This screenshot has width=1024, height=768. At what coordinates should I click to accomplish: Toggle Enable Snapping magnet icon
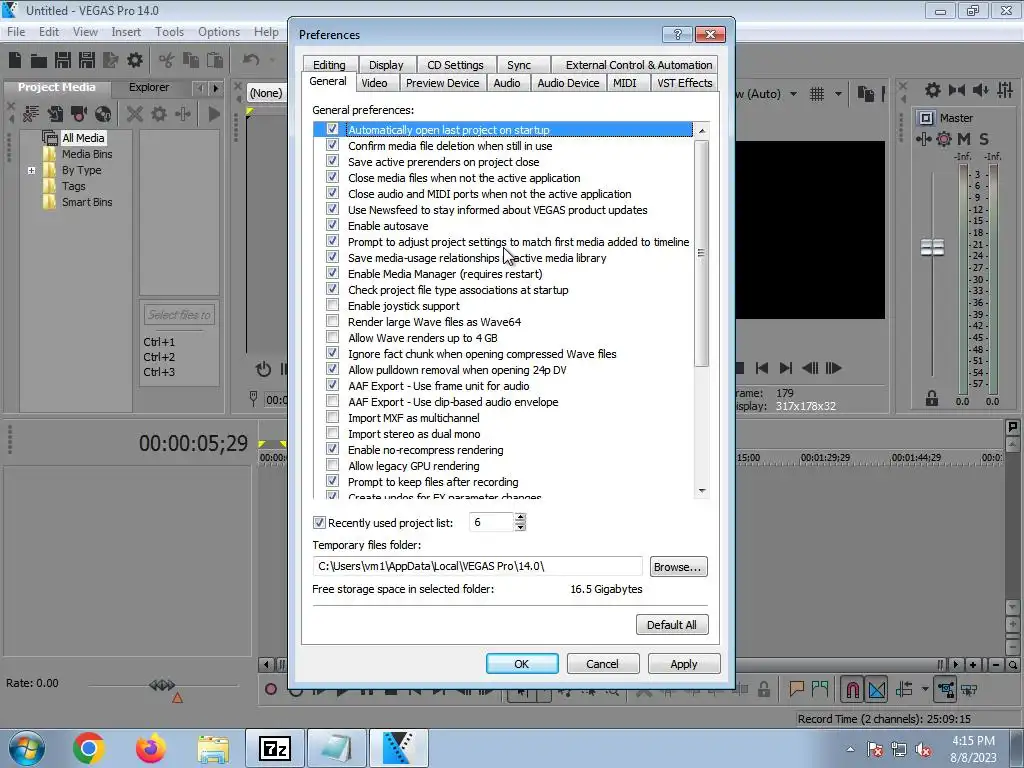pos(852,689)
